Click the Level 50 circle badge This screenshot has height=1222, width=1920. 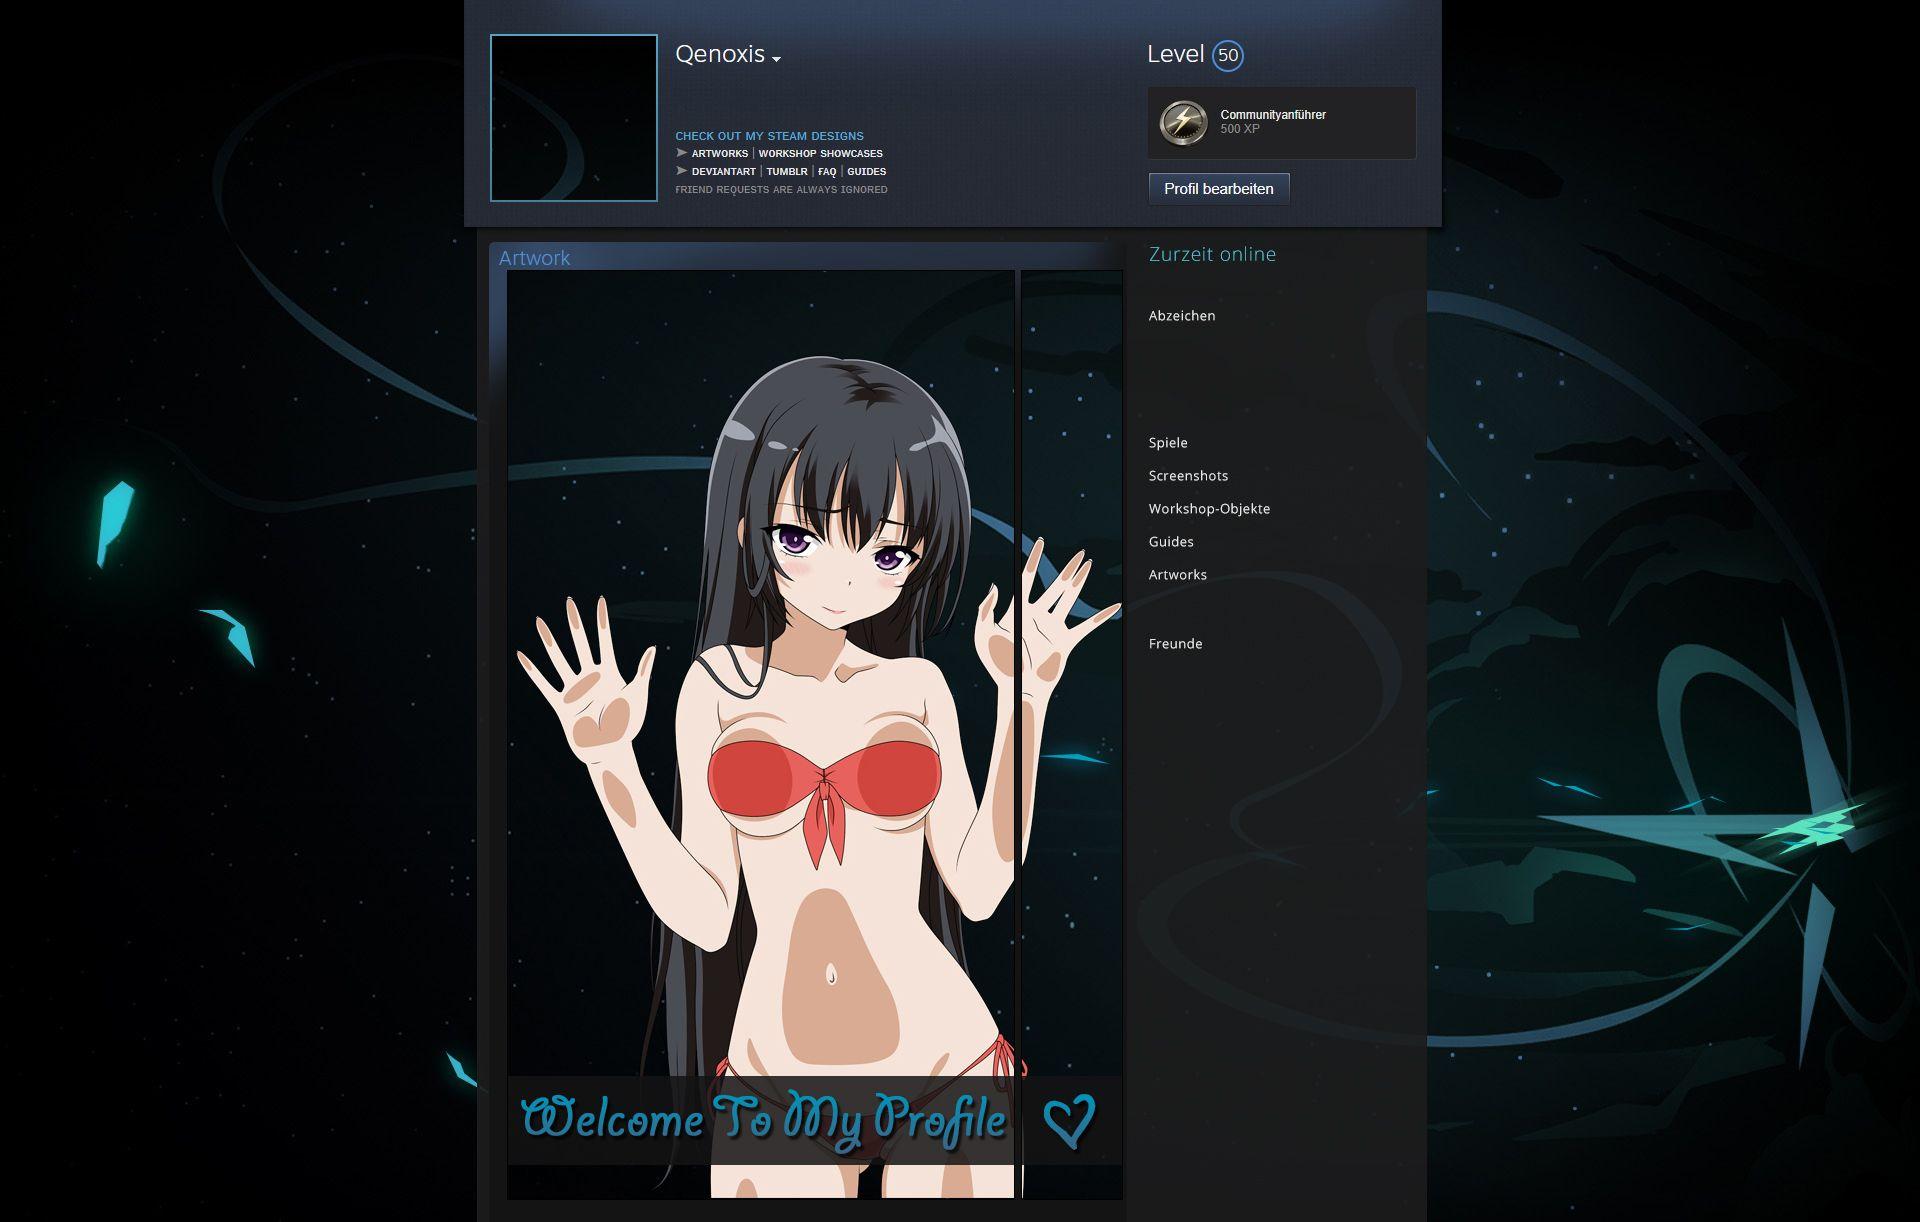point(1228,56)
